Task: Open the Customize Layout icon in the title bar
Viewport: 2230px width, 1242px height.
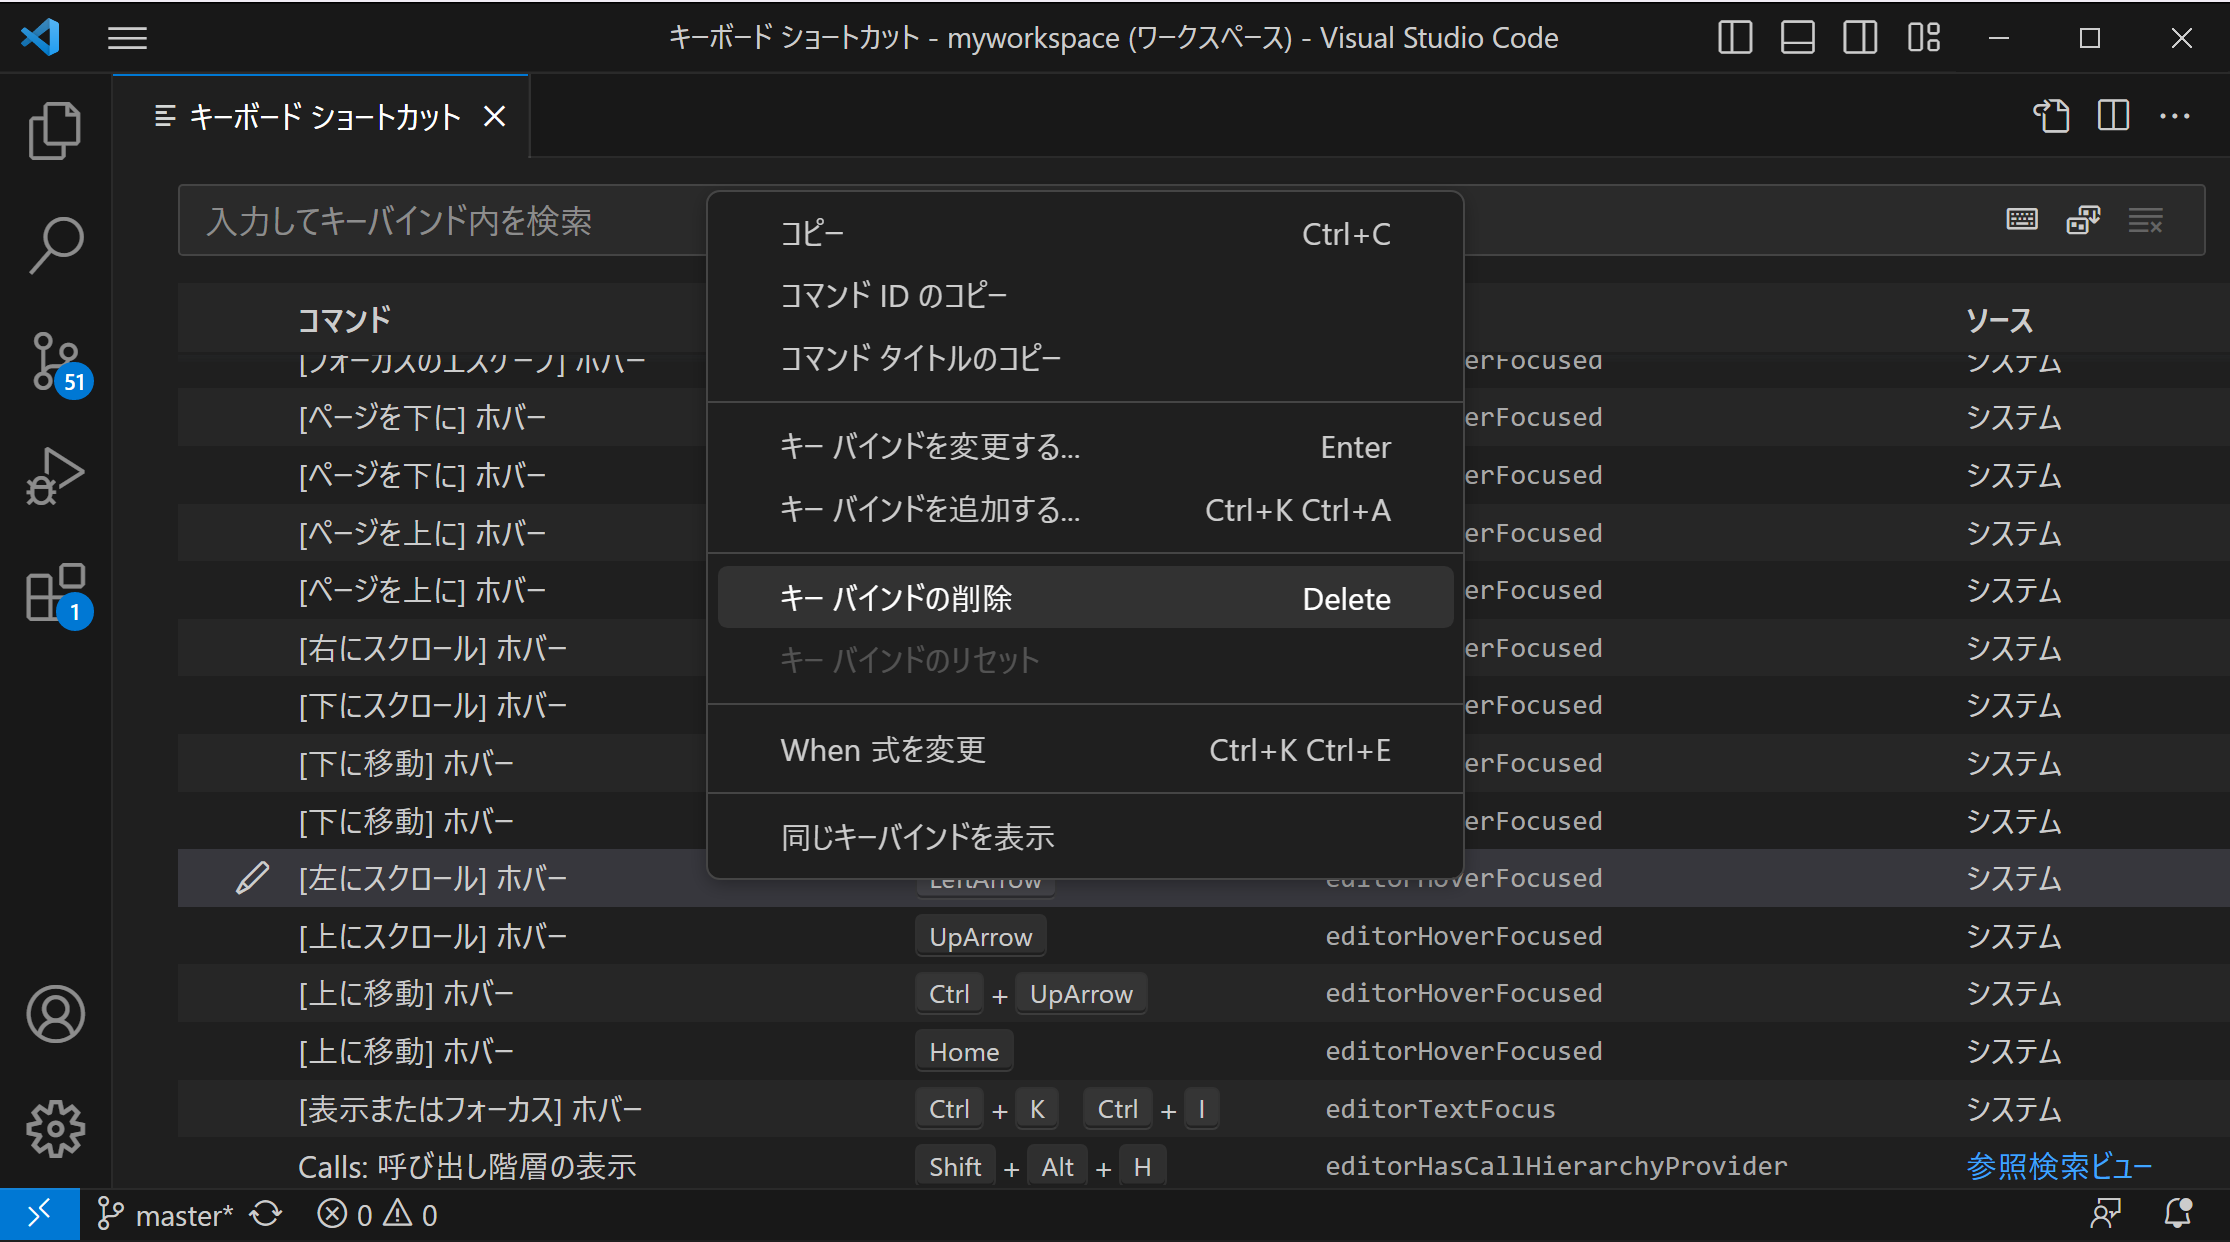Action: tap(1924, 38)
